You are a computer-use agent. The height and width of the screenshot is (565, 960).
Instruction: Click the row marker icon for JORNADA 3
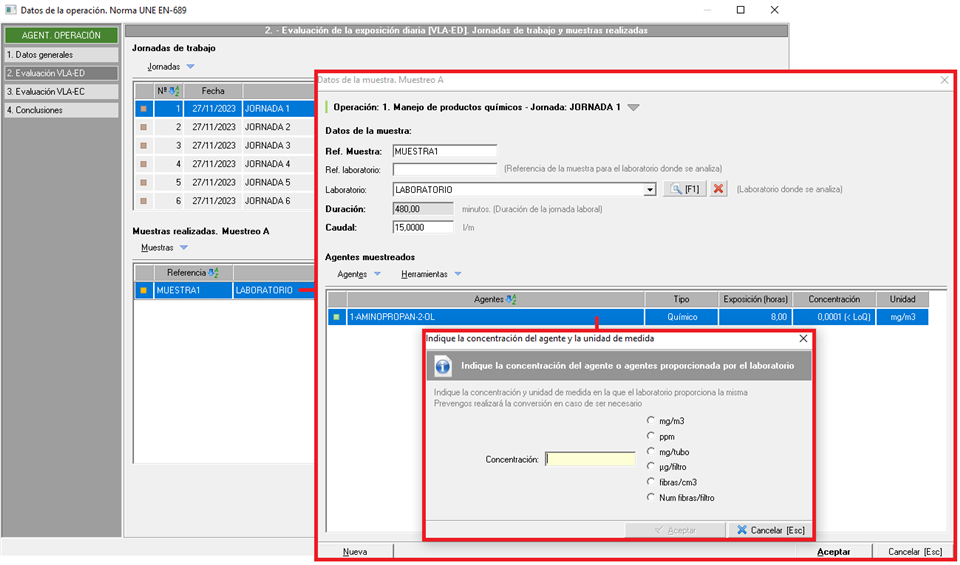pos(143,146)
